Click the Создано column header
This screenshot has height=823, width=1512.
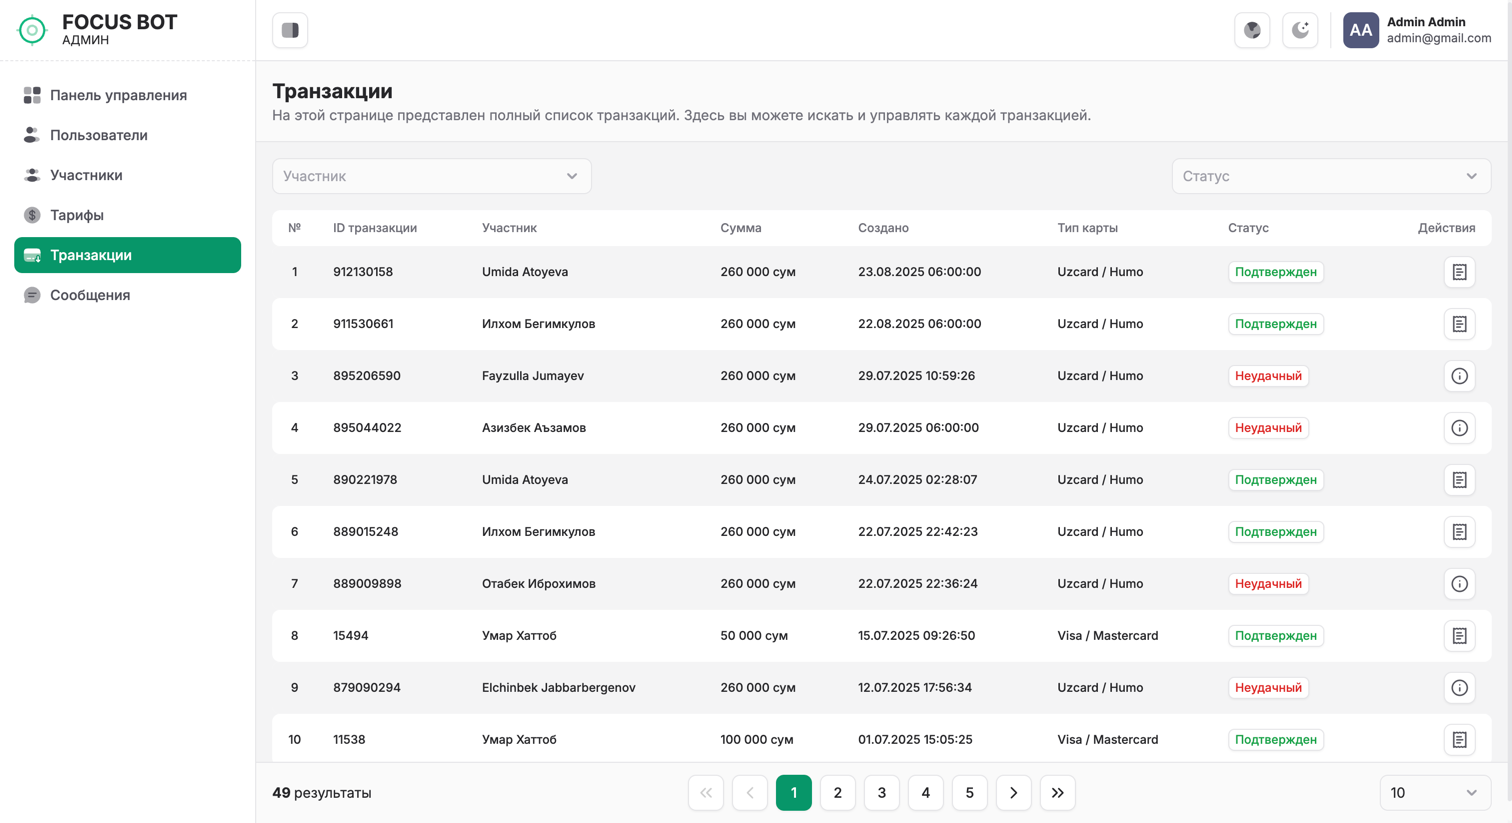883,228
